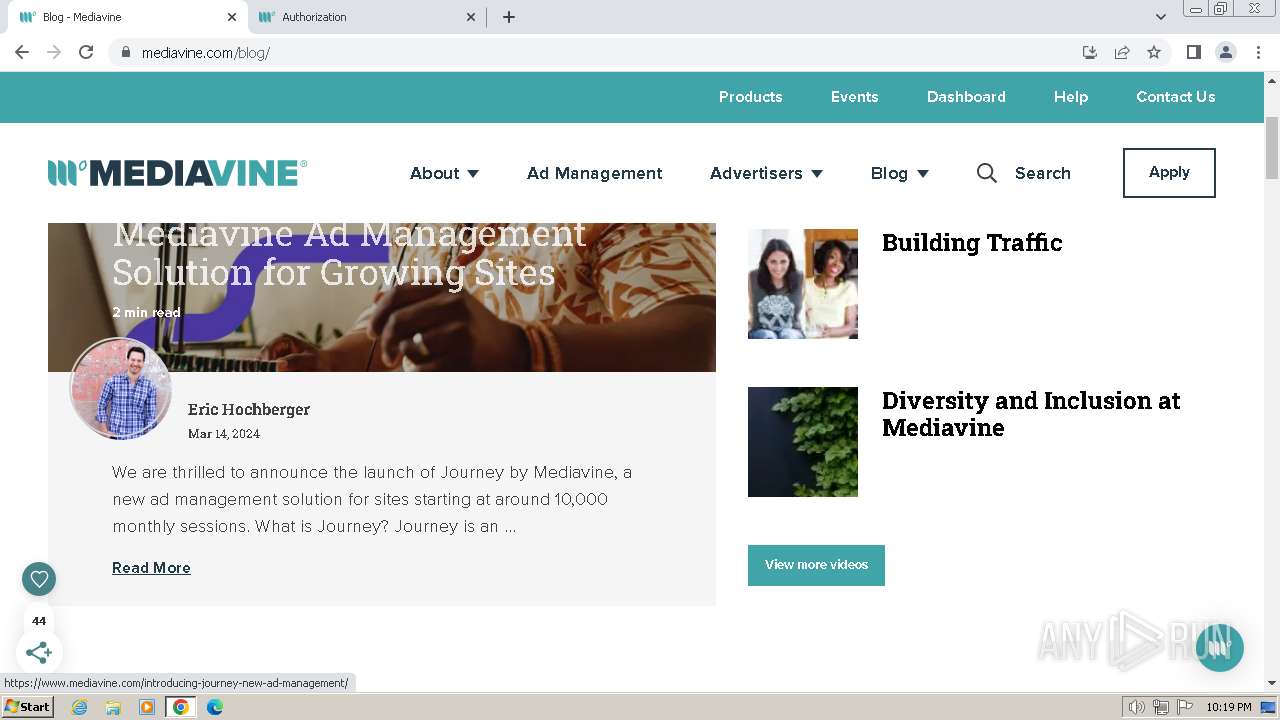Open the Chrome profile avatar
The height and width of the screenshot is (720, 1280).
[x=1225, y=52]
